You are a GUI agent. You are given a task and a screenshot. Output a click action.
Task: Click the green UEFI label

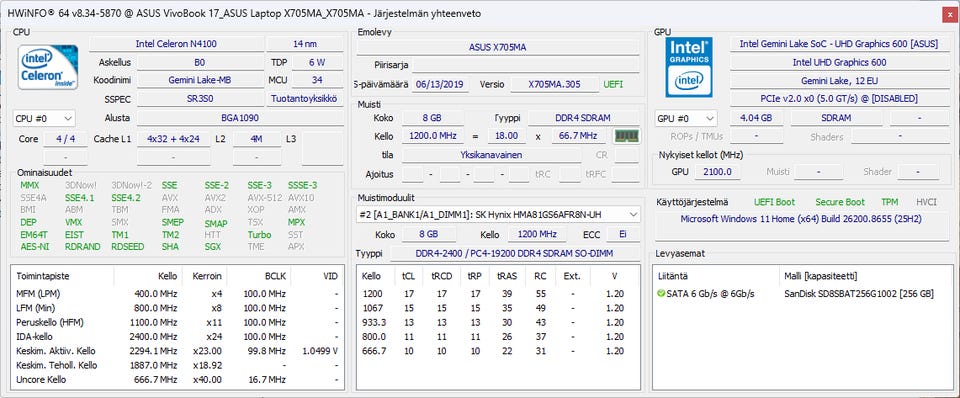click(x=613, y=84)
